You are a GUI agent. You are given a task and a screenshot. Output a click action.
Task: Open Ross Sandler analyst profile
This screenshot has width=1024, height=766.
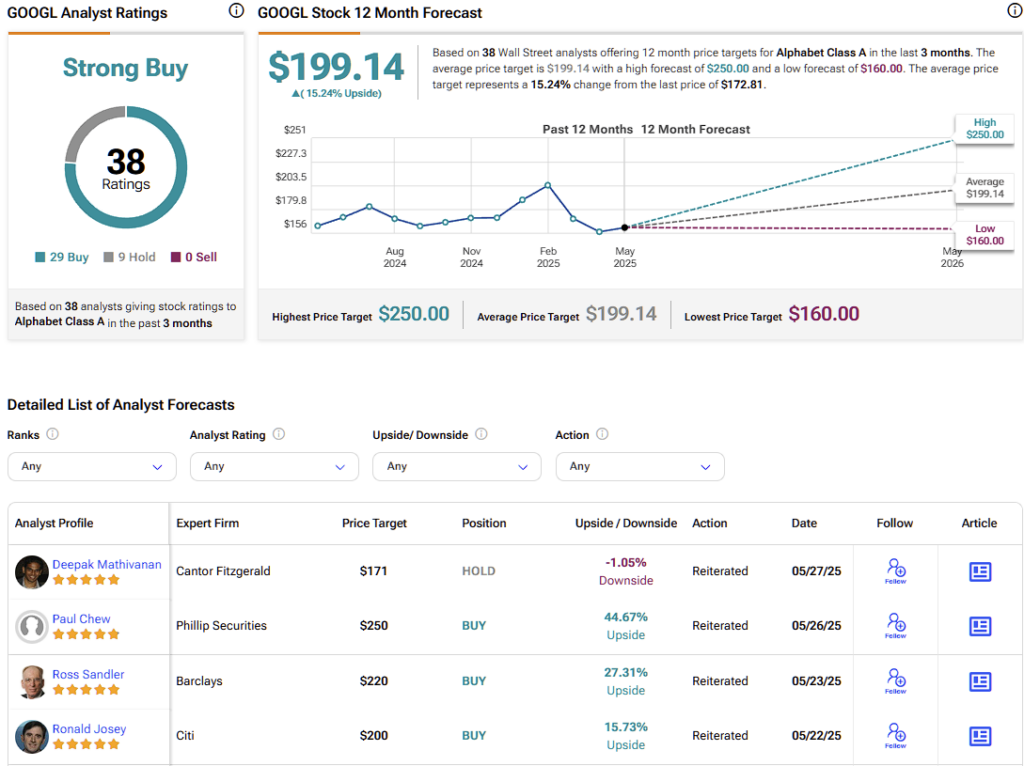point(88,674)
